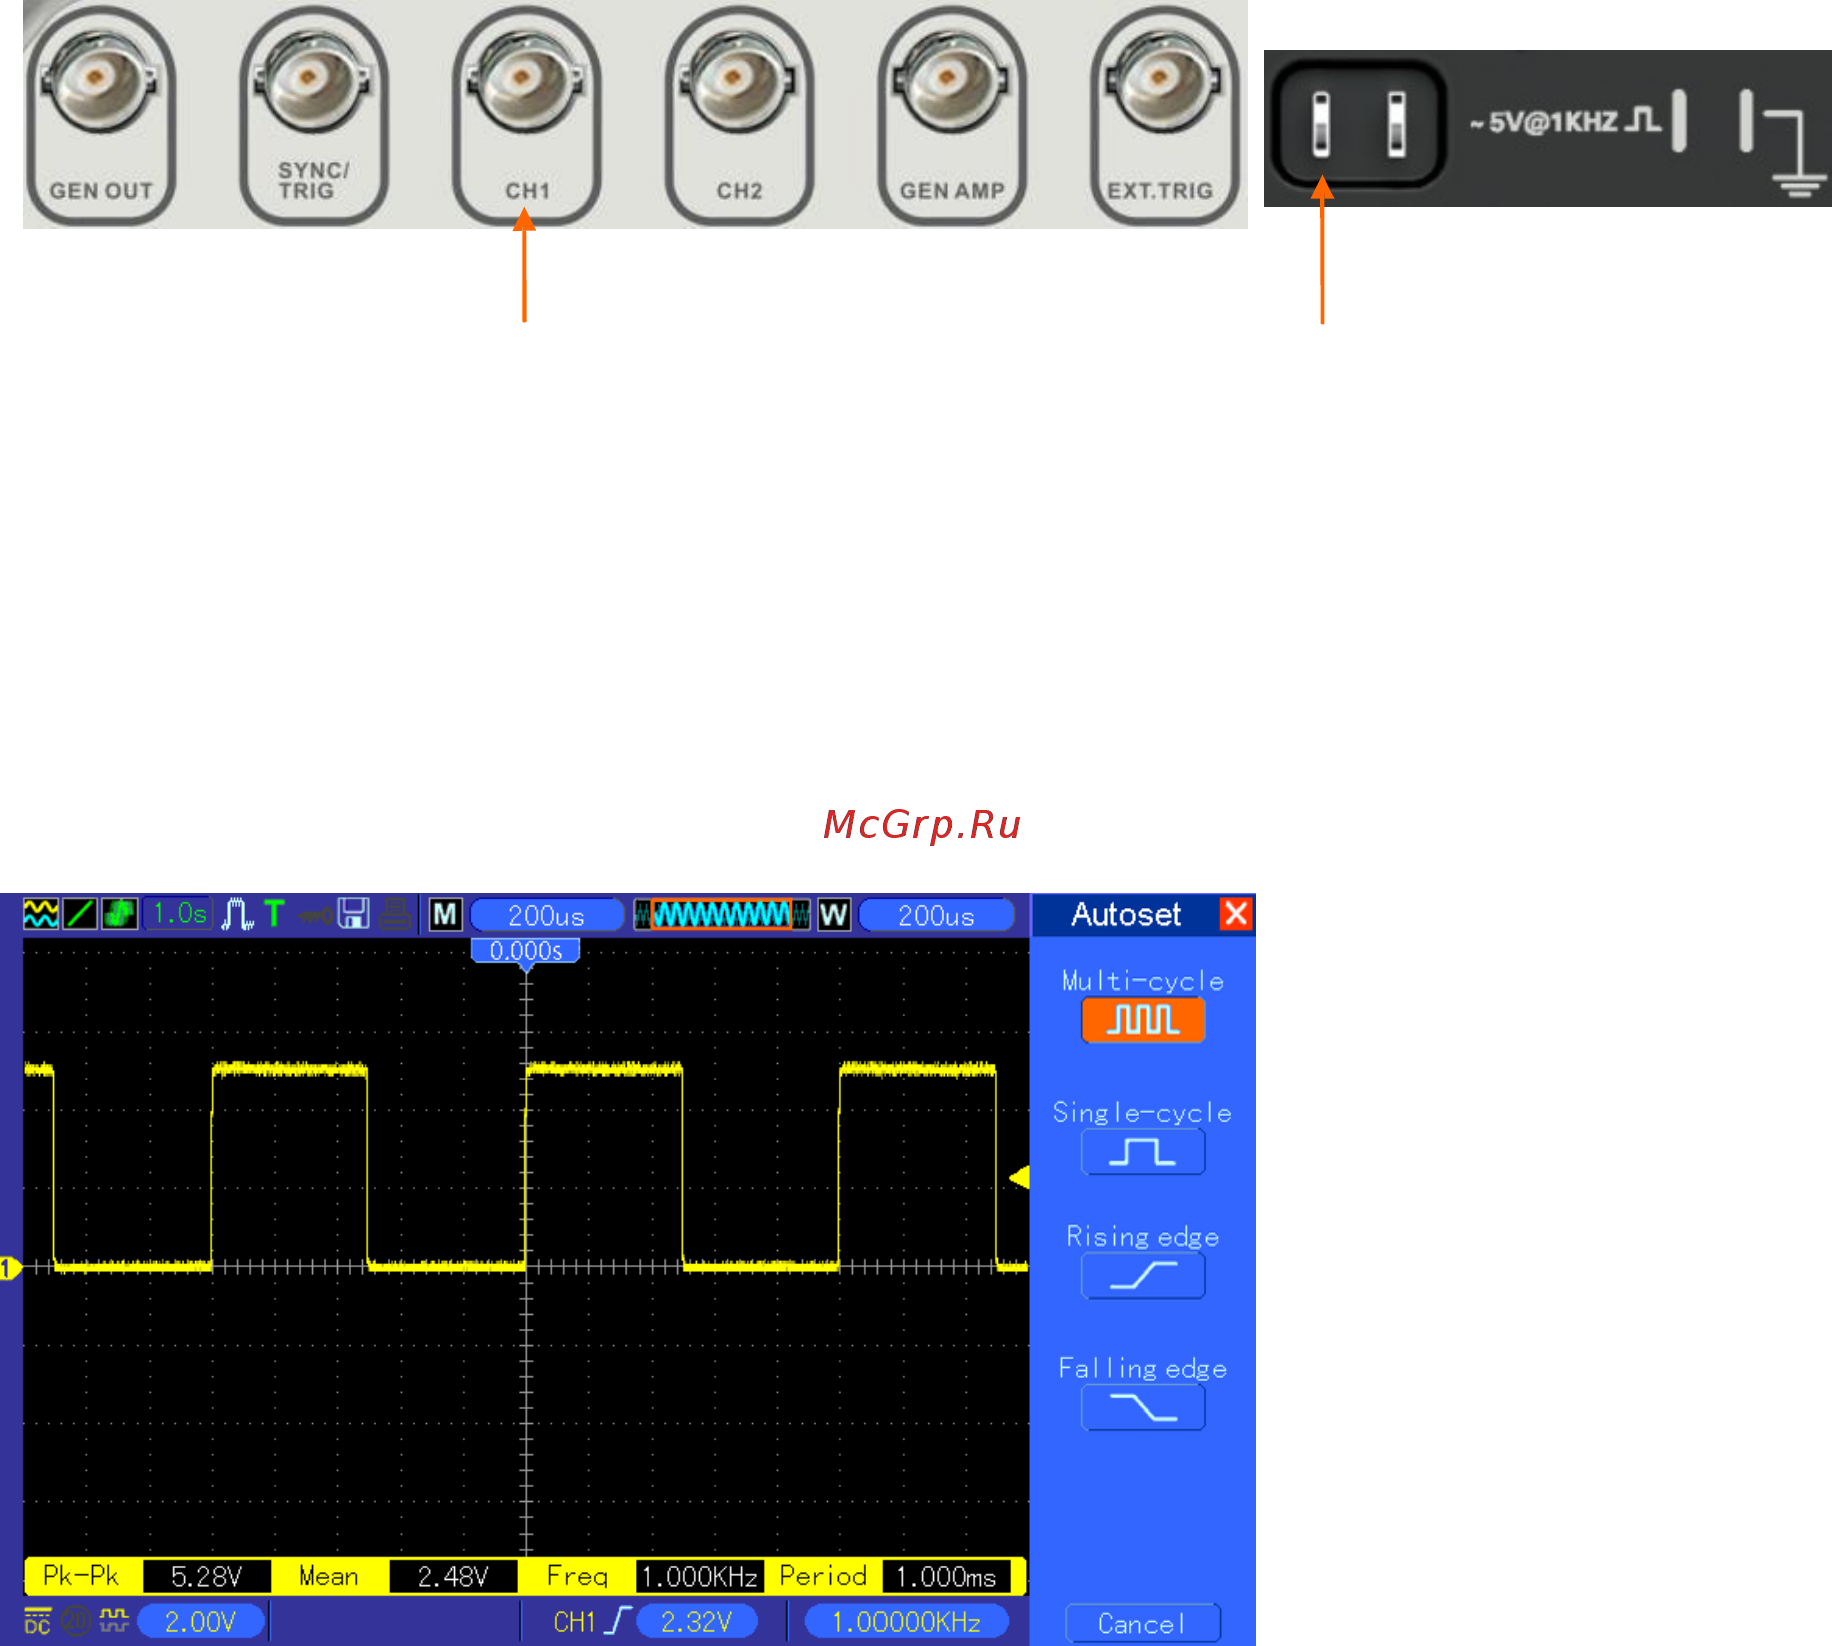Click the pulse waveform acquisition icon

(x=237, y=914)
